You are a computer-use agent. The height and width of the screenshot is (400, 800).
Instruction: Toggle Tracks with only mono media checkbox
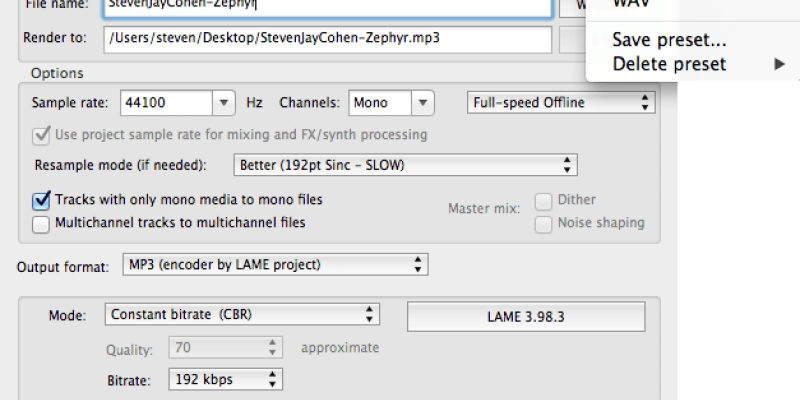point(42,200)
